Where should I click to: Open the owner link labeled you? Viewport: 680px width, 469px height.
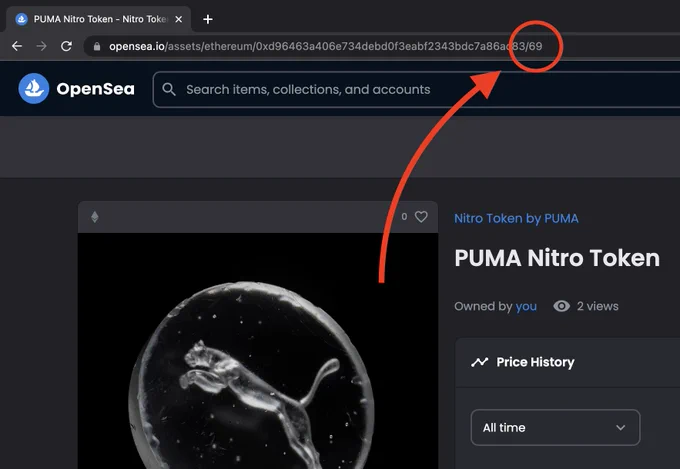point(526,306)
